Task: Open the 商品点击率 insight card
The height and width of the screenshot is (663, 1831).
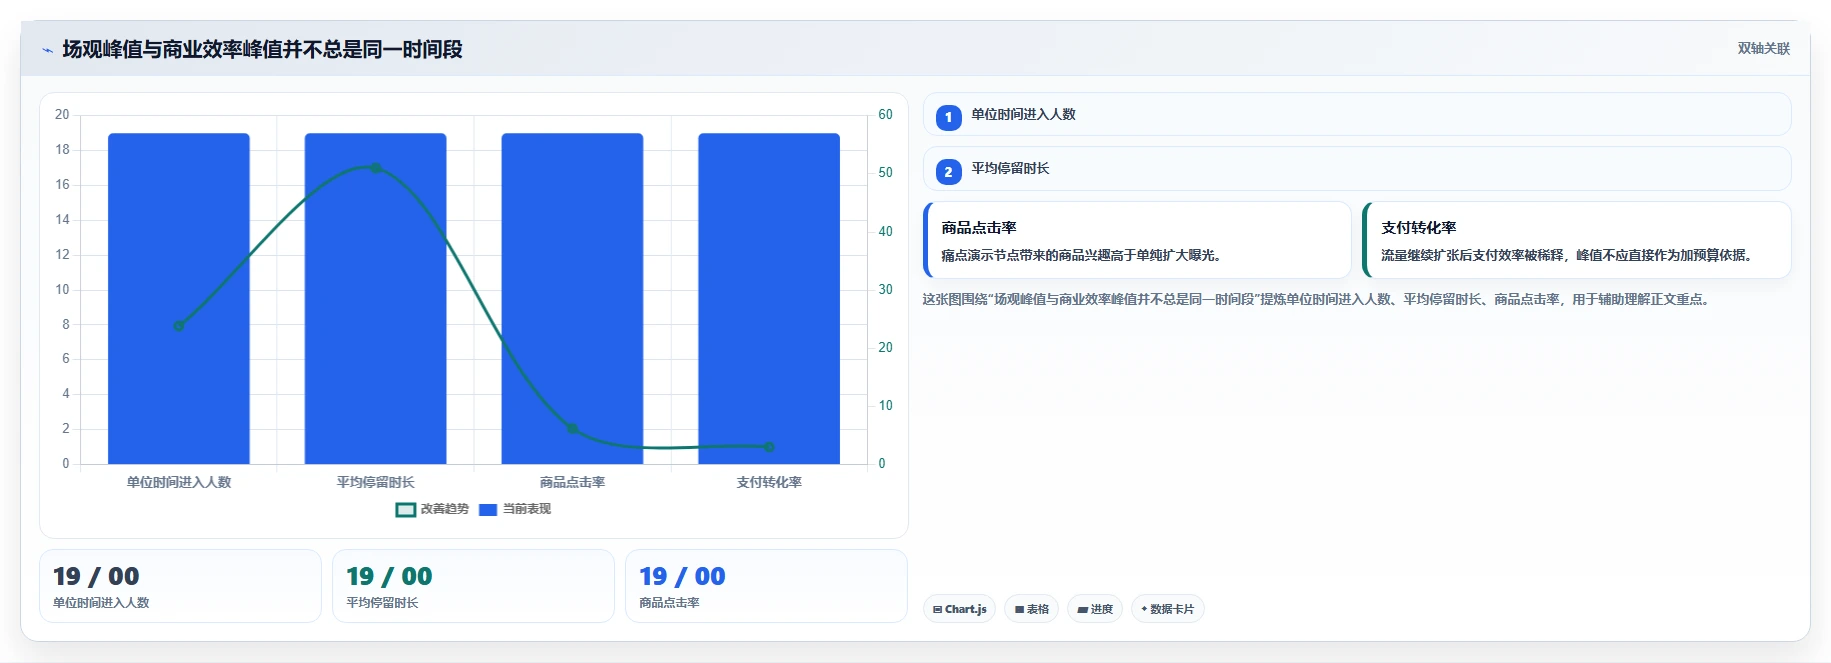Action: (x=1137, y=240)
